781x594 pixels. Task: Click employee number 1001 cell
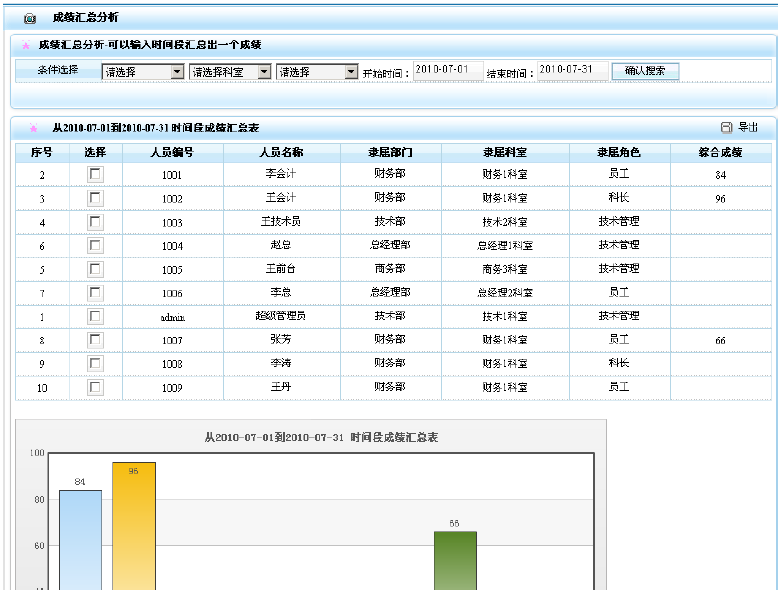(x=172, y=175)
